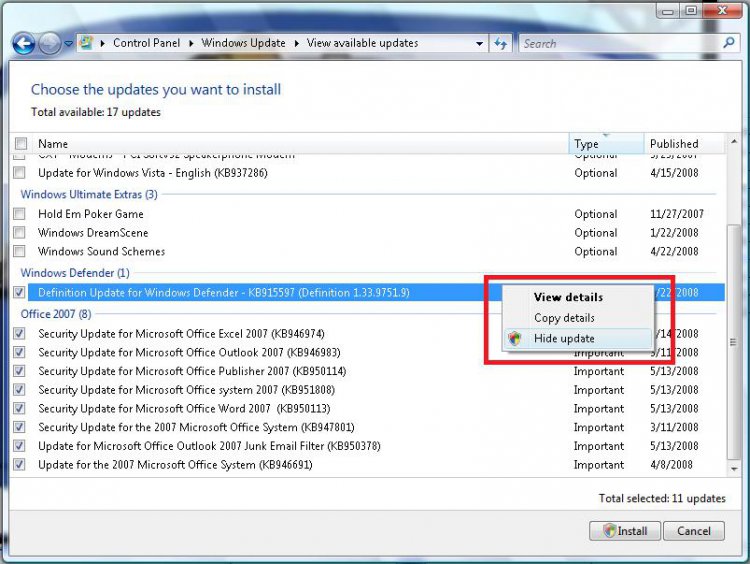Click the Cancel button
This screenshot has width=750, height=564.
pyautogui.click(x=694, y=531)
